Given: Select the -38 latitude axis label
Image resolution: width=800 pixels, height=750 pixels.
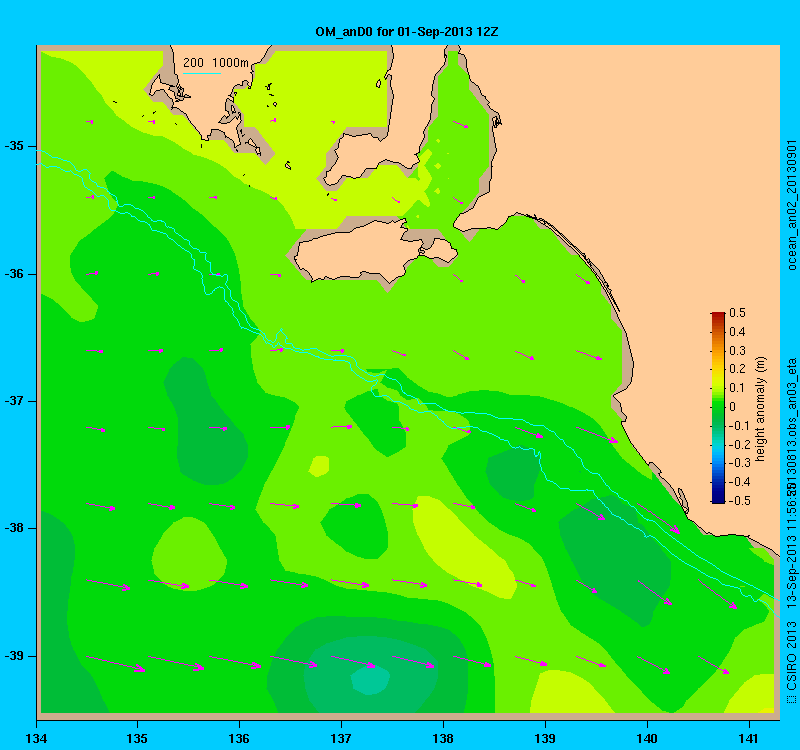Looking at the screenshot, I should click(x=14, y=528).
